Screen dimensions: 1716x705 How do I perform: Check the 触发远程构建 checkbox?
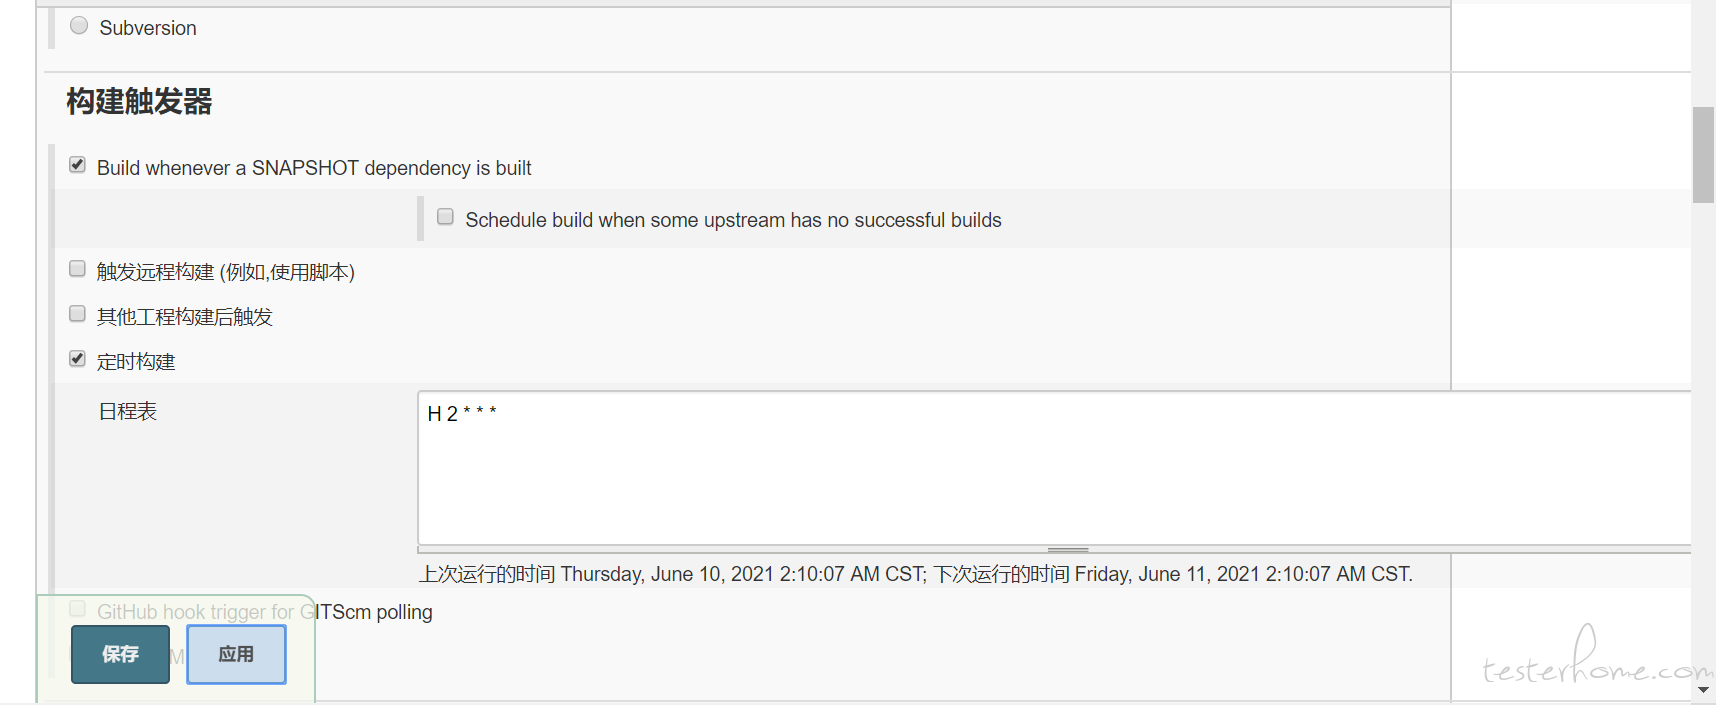(x=77, y=269)
